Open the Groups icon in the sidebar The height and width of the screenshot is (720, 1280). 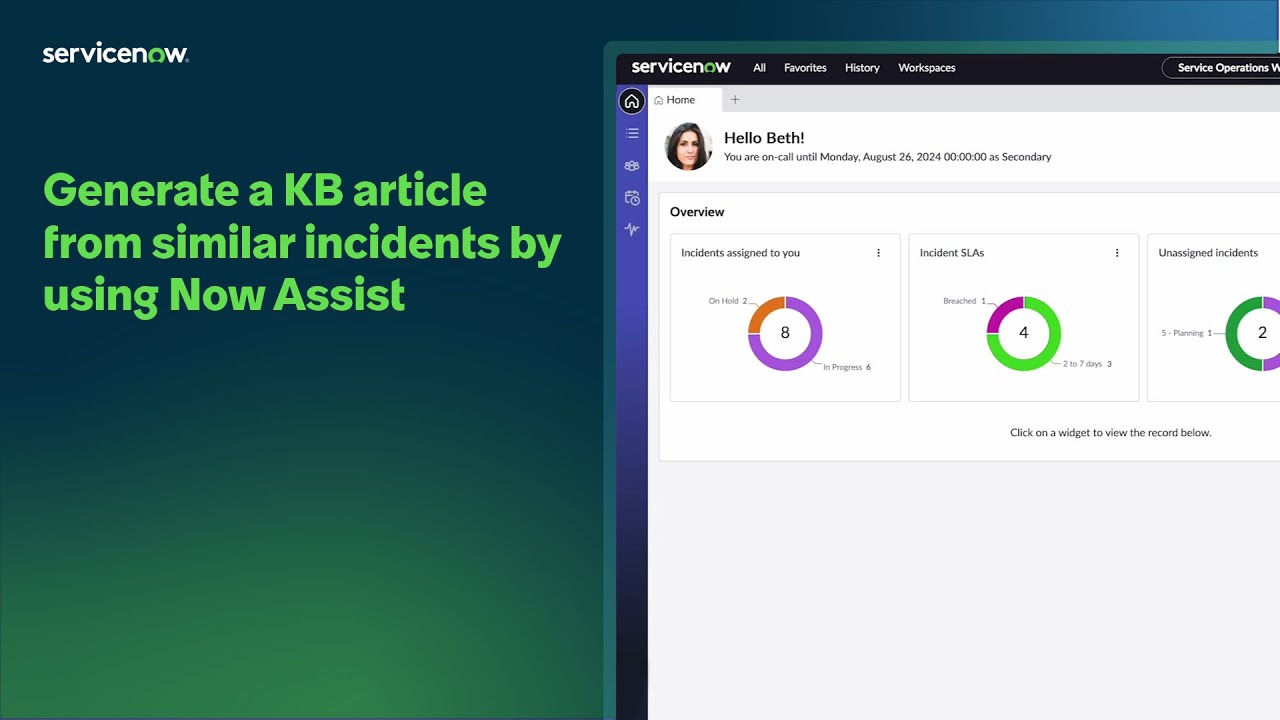coord(631,165)
